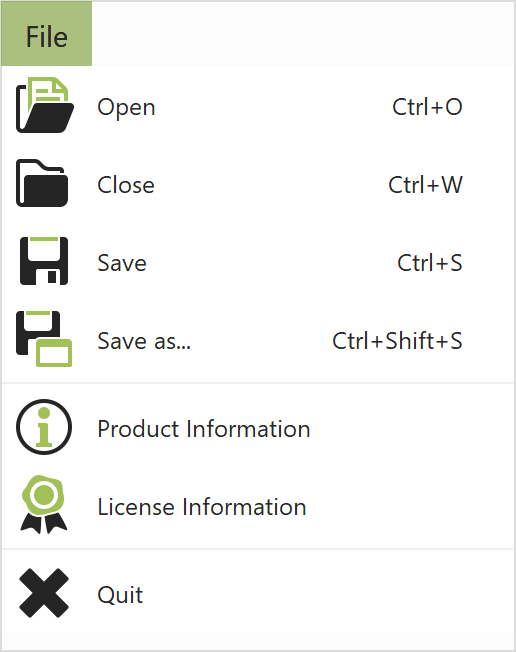Click the Ctrl+Shift+S shortcut label
Viewport: 516px width, 652px height.
397,341
